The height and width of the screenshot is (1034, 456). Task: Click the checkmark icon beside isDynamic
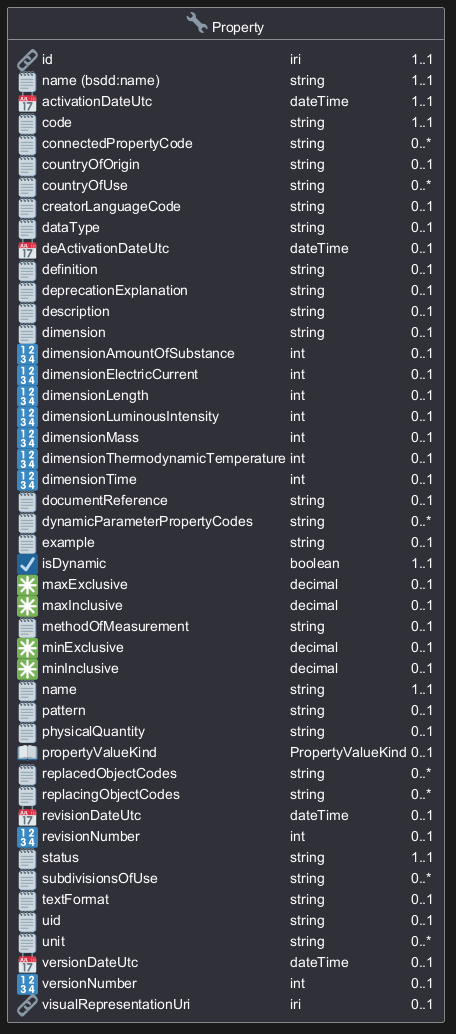(27, 564)
